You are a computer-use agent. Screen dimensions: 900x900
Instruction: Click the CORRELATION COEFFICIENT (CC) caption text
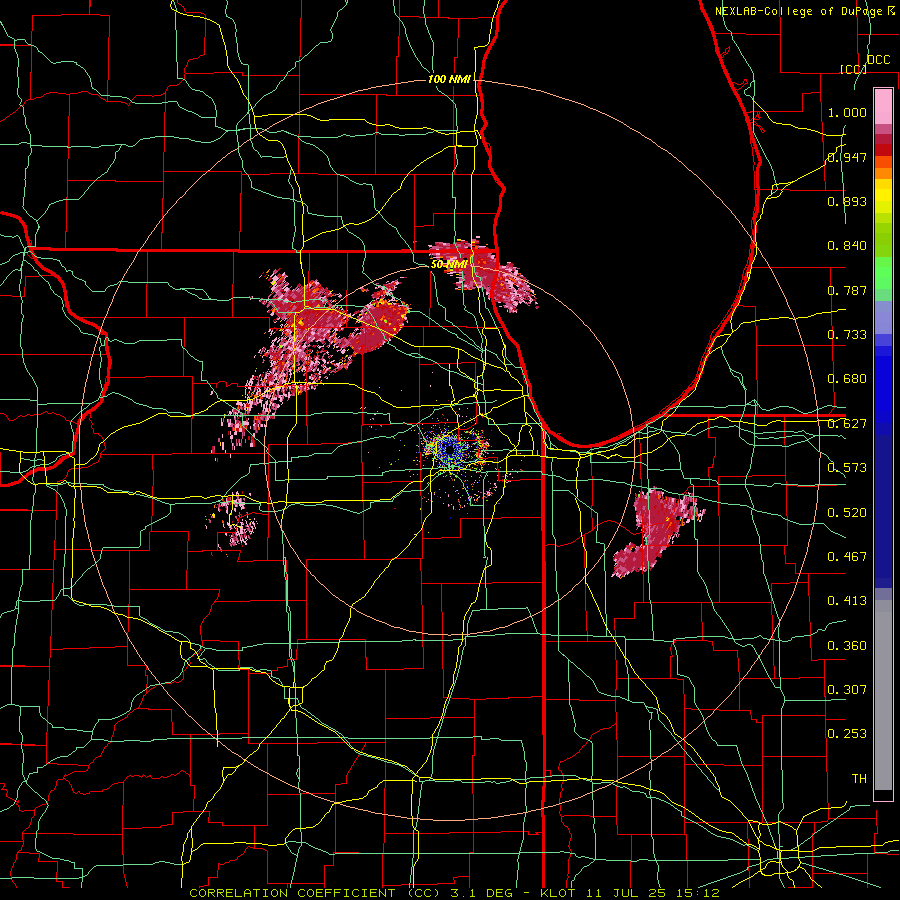point(317,893)
